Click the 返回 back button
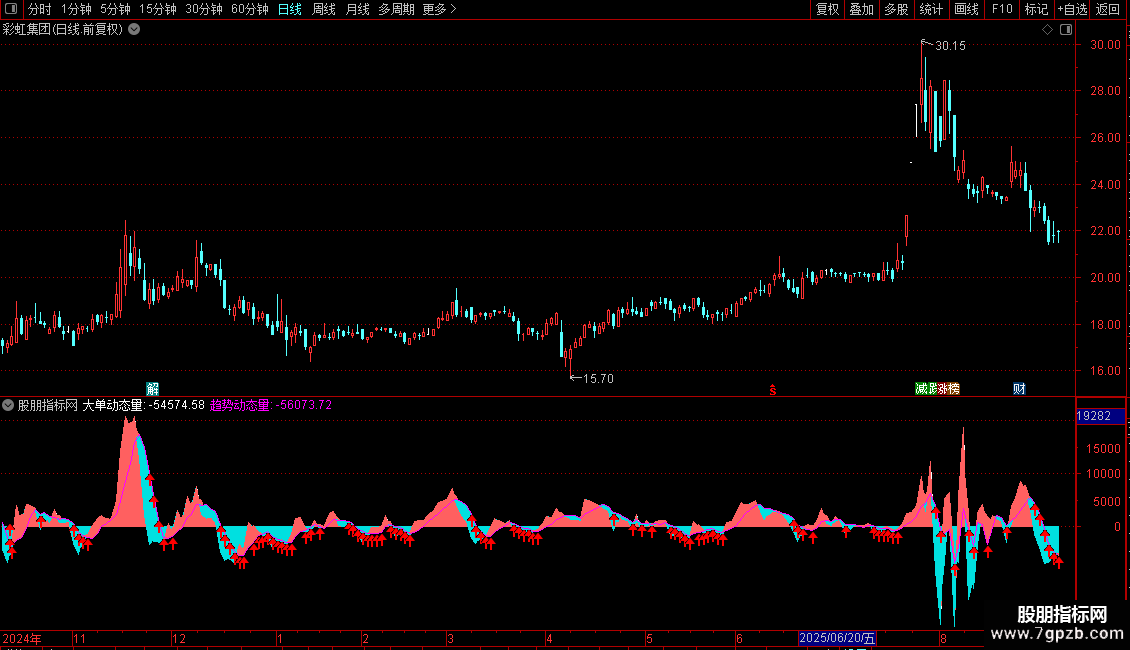 [1108, 9]
